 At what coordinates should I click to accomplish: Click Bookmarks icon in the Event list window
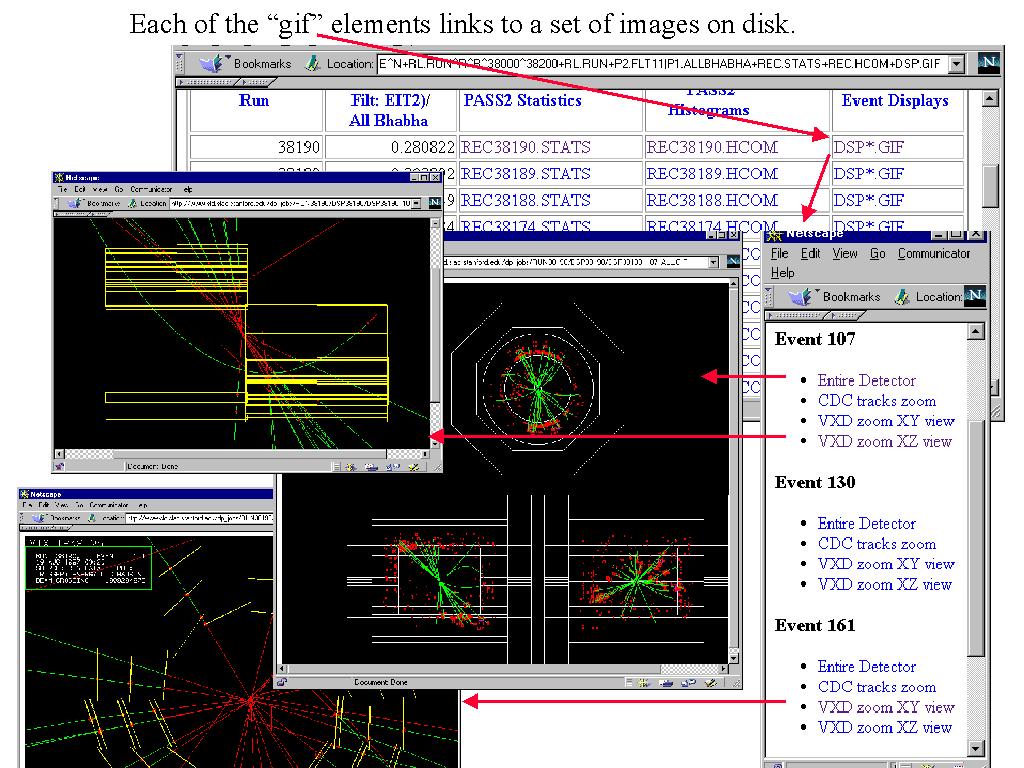[800, 296]
